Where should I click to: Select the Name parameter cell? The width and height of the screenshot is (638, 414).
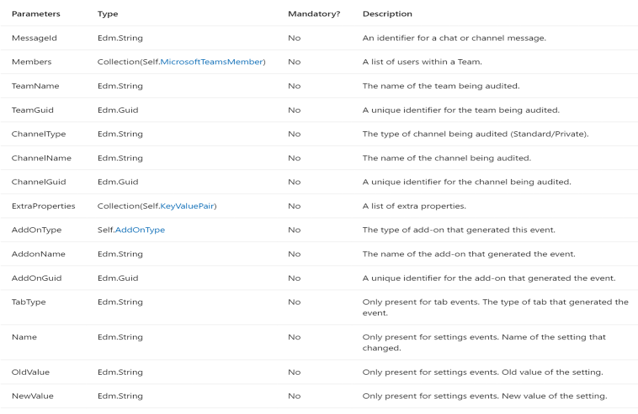(24, 337)
